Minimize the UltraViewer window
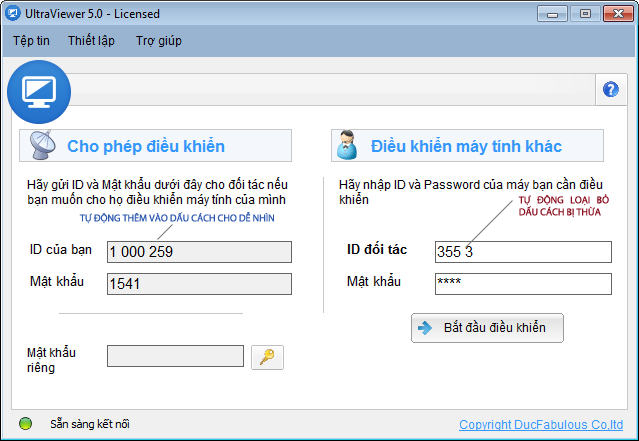The width and height of the screenshot is (639, 441). [x=552, y=13]
